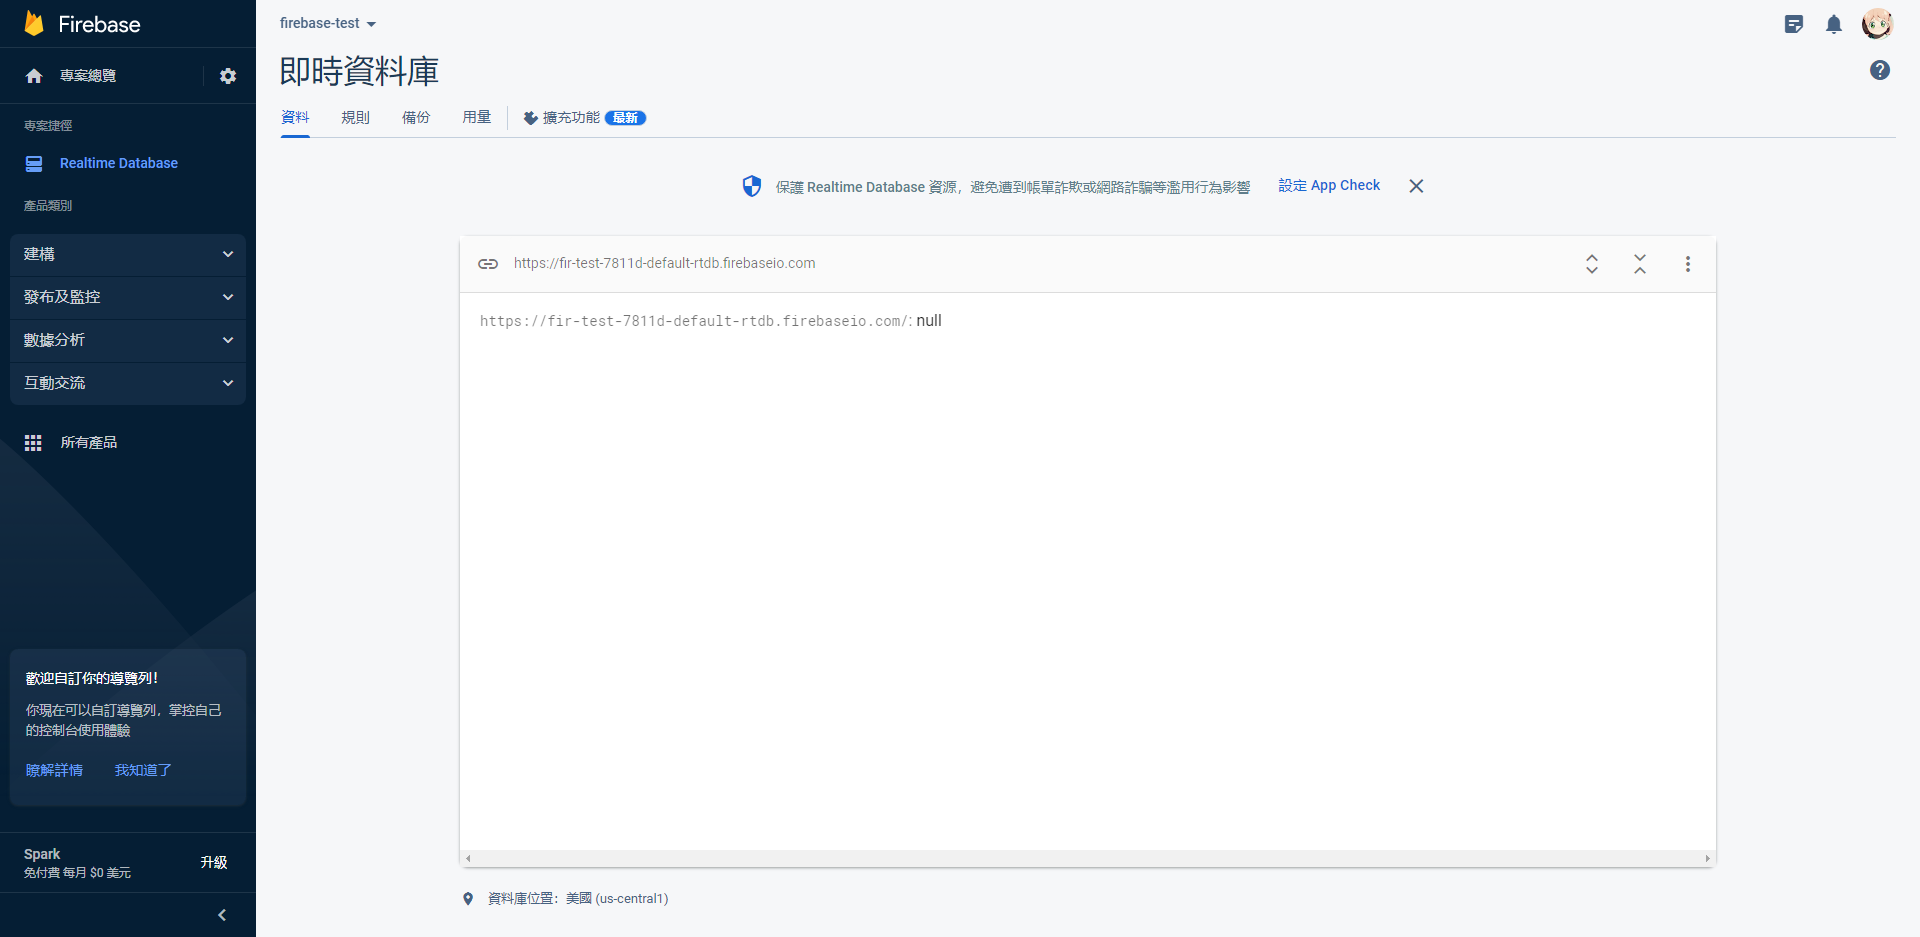Viewport: 1920px width, 937px height.
Task: Open help question mark icon
Action: coord(1880,70)
